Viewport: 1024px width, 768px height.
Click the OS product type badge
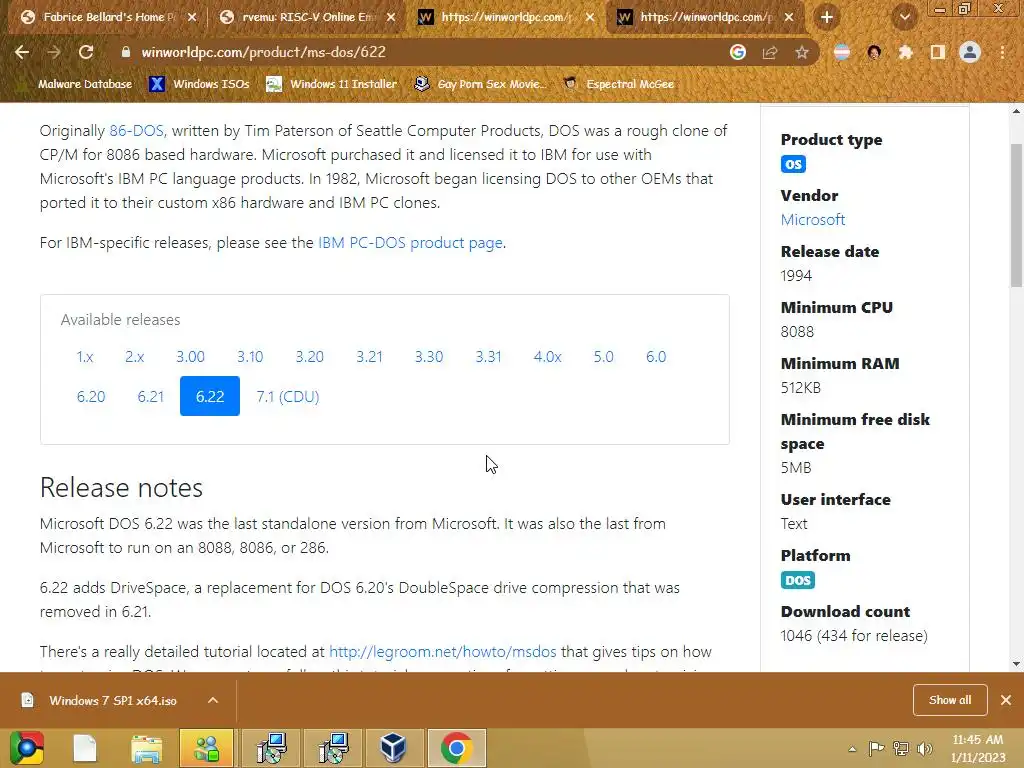[793, 164]
